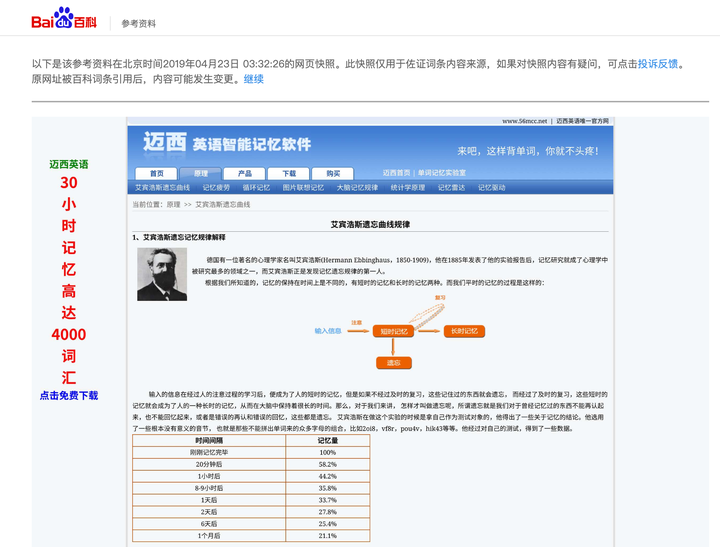Click the green 迈西英语 sidebar title
Image resolution: width=720 pixels, height=547 pixels.
pyautogui.click(x=69, y=164)
